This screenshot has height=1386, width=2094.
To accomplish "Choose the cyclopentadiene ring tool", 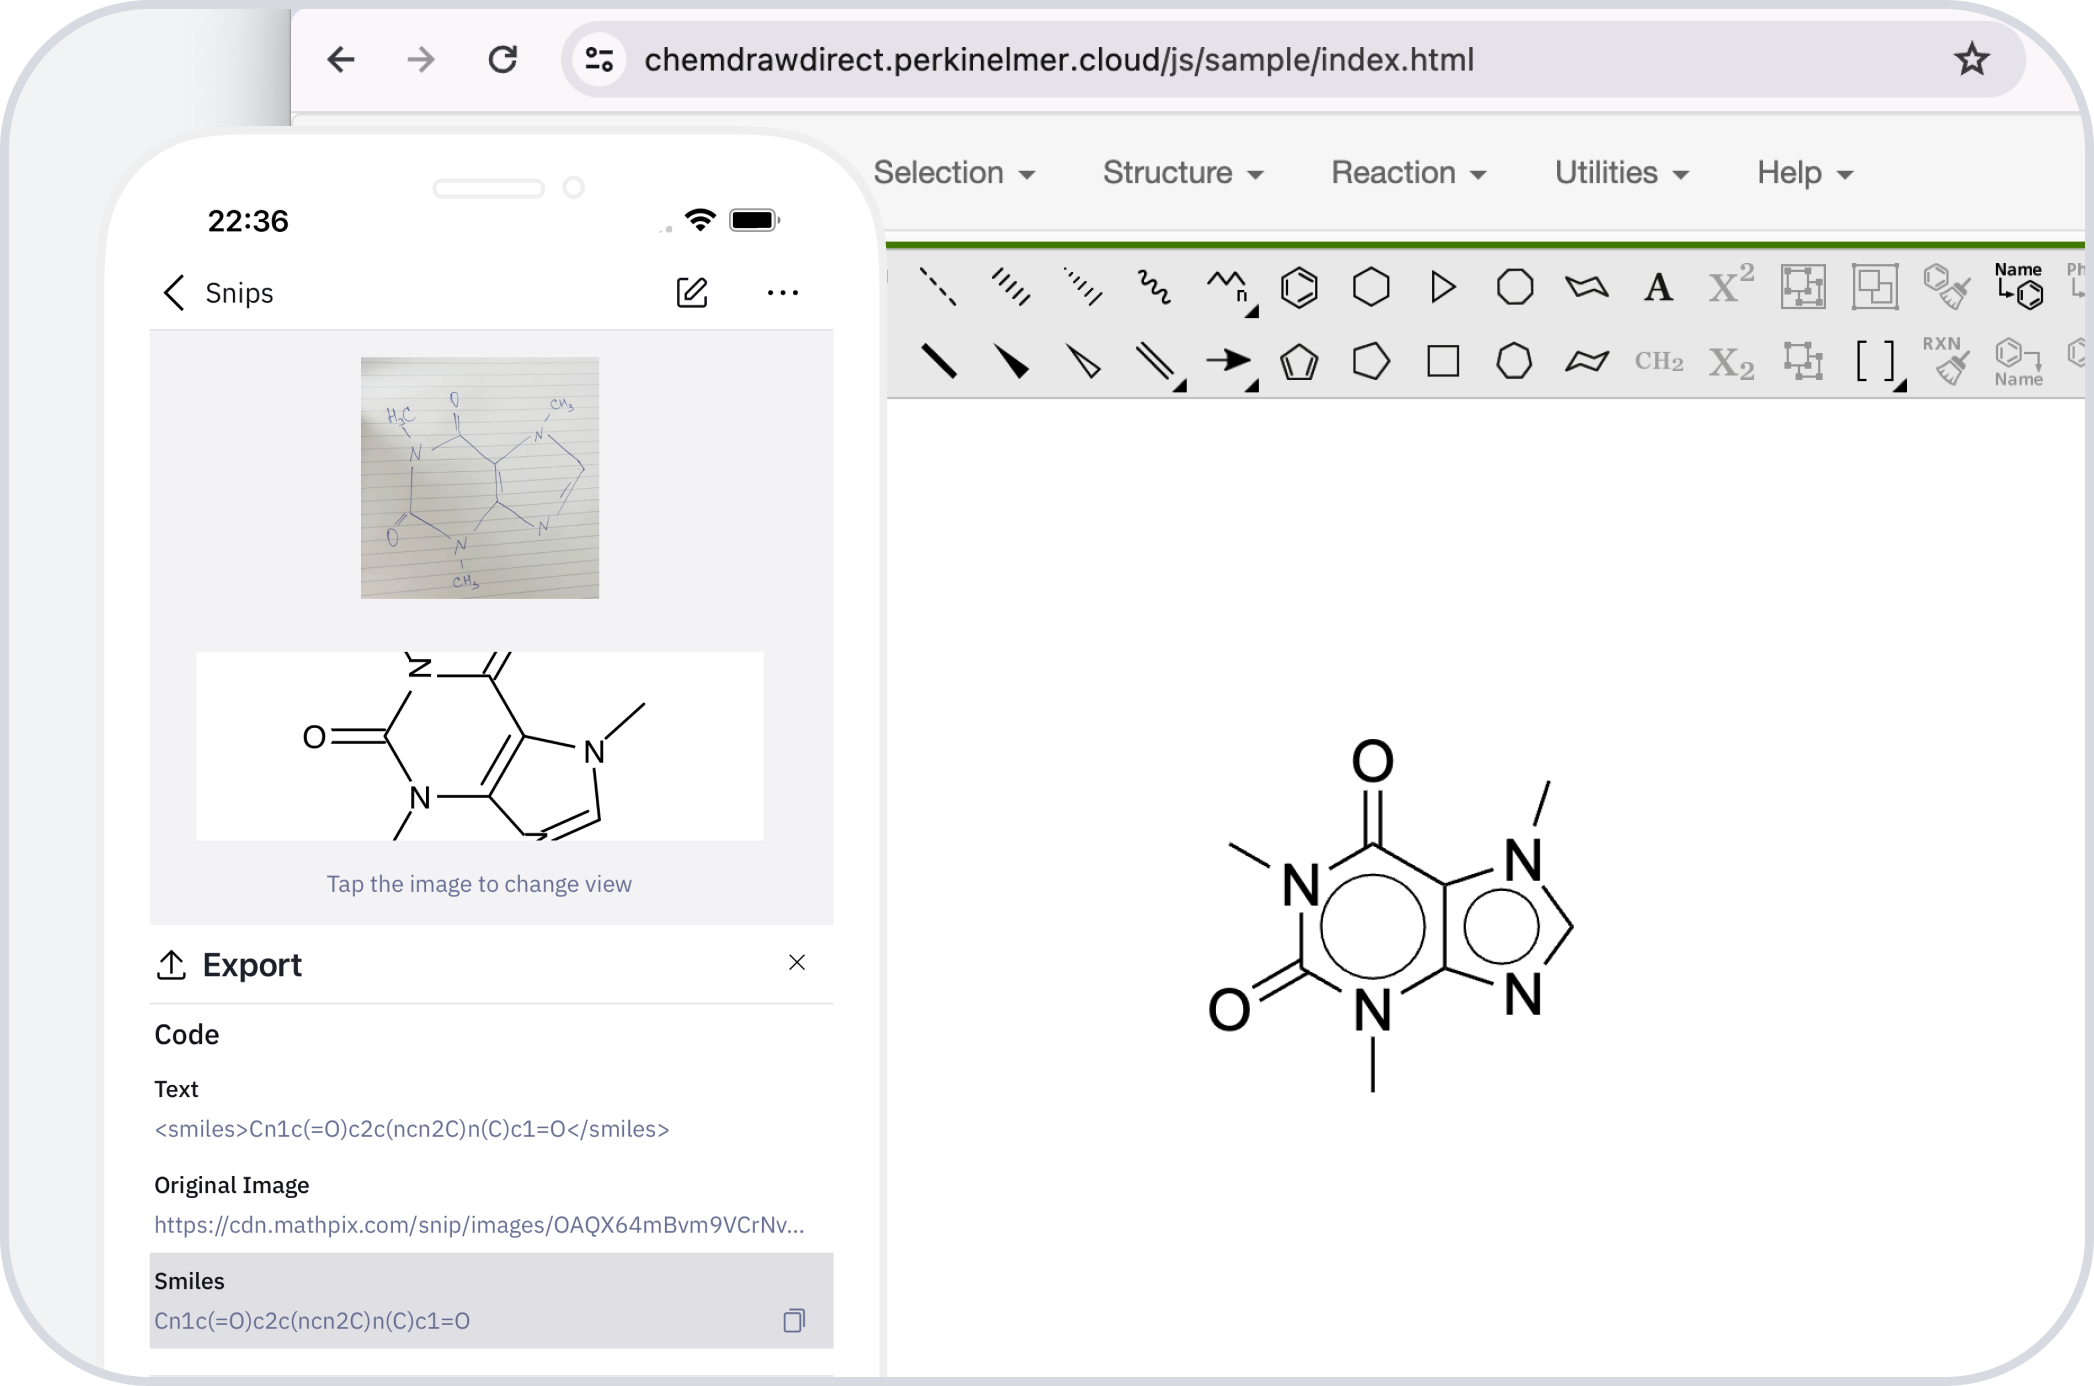I will point(1297,362).
